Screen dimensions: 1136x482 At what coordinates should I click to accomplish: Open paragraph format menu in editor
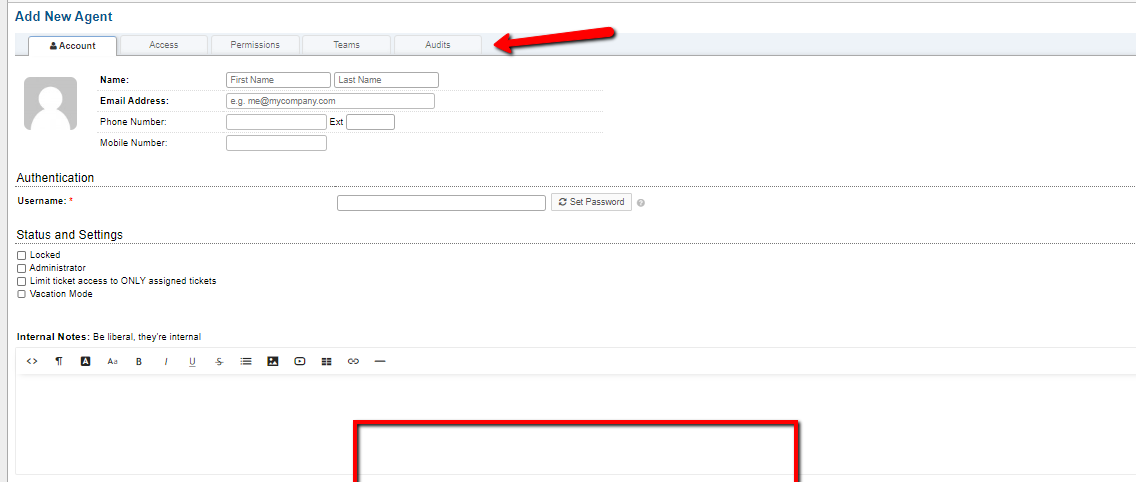[59, 361]
